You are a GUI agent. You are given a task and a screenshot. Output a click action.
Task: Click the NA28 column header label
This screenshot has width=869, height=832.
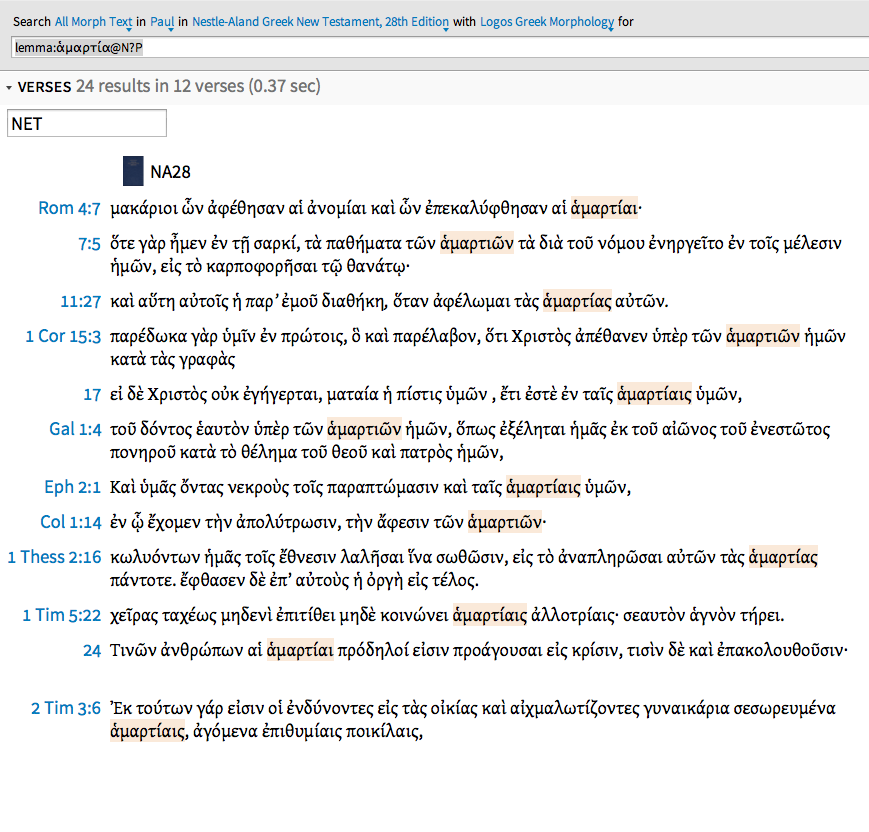pyautogui.click(x=170, y=172)
